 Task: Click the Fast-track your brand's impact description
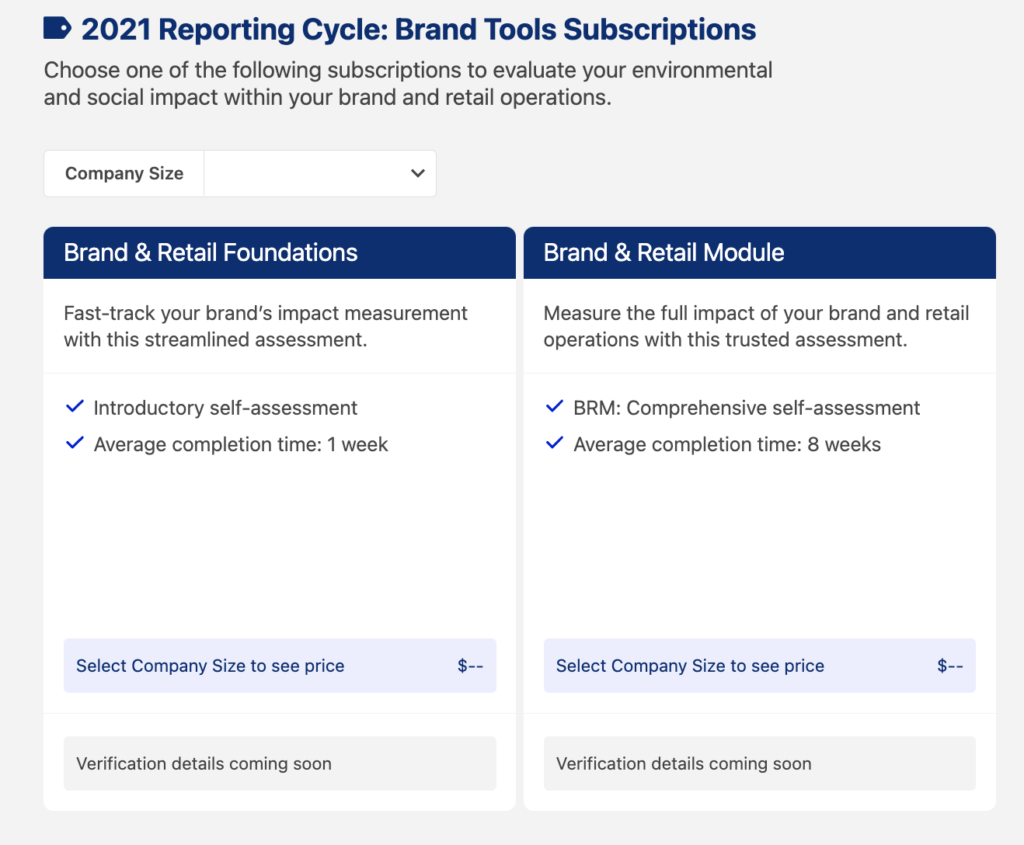pos(265,327)
